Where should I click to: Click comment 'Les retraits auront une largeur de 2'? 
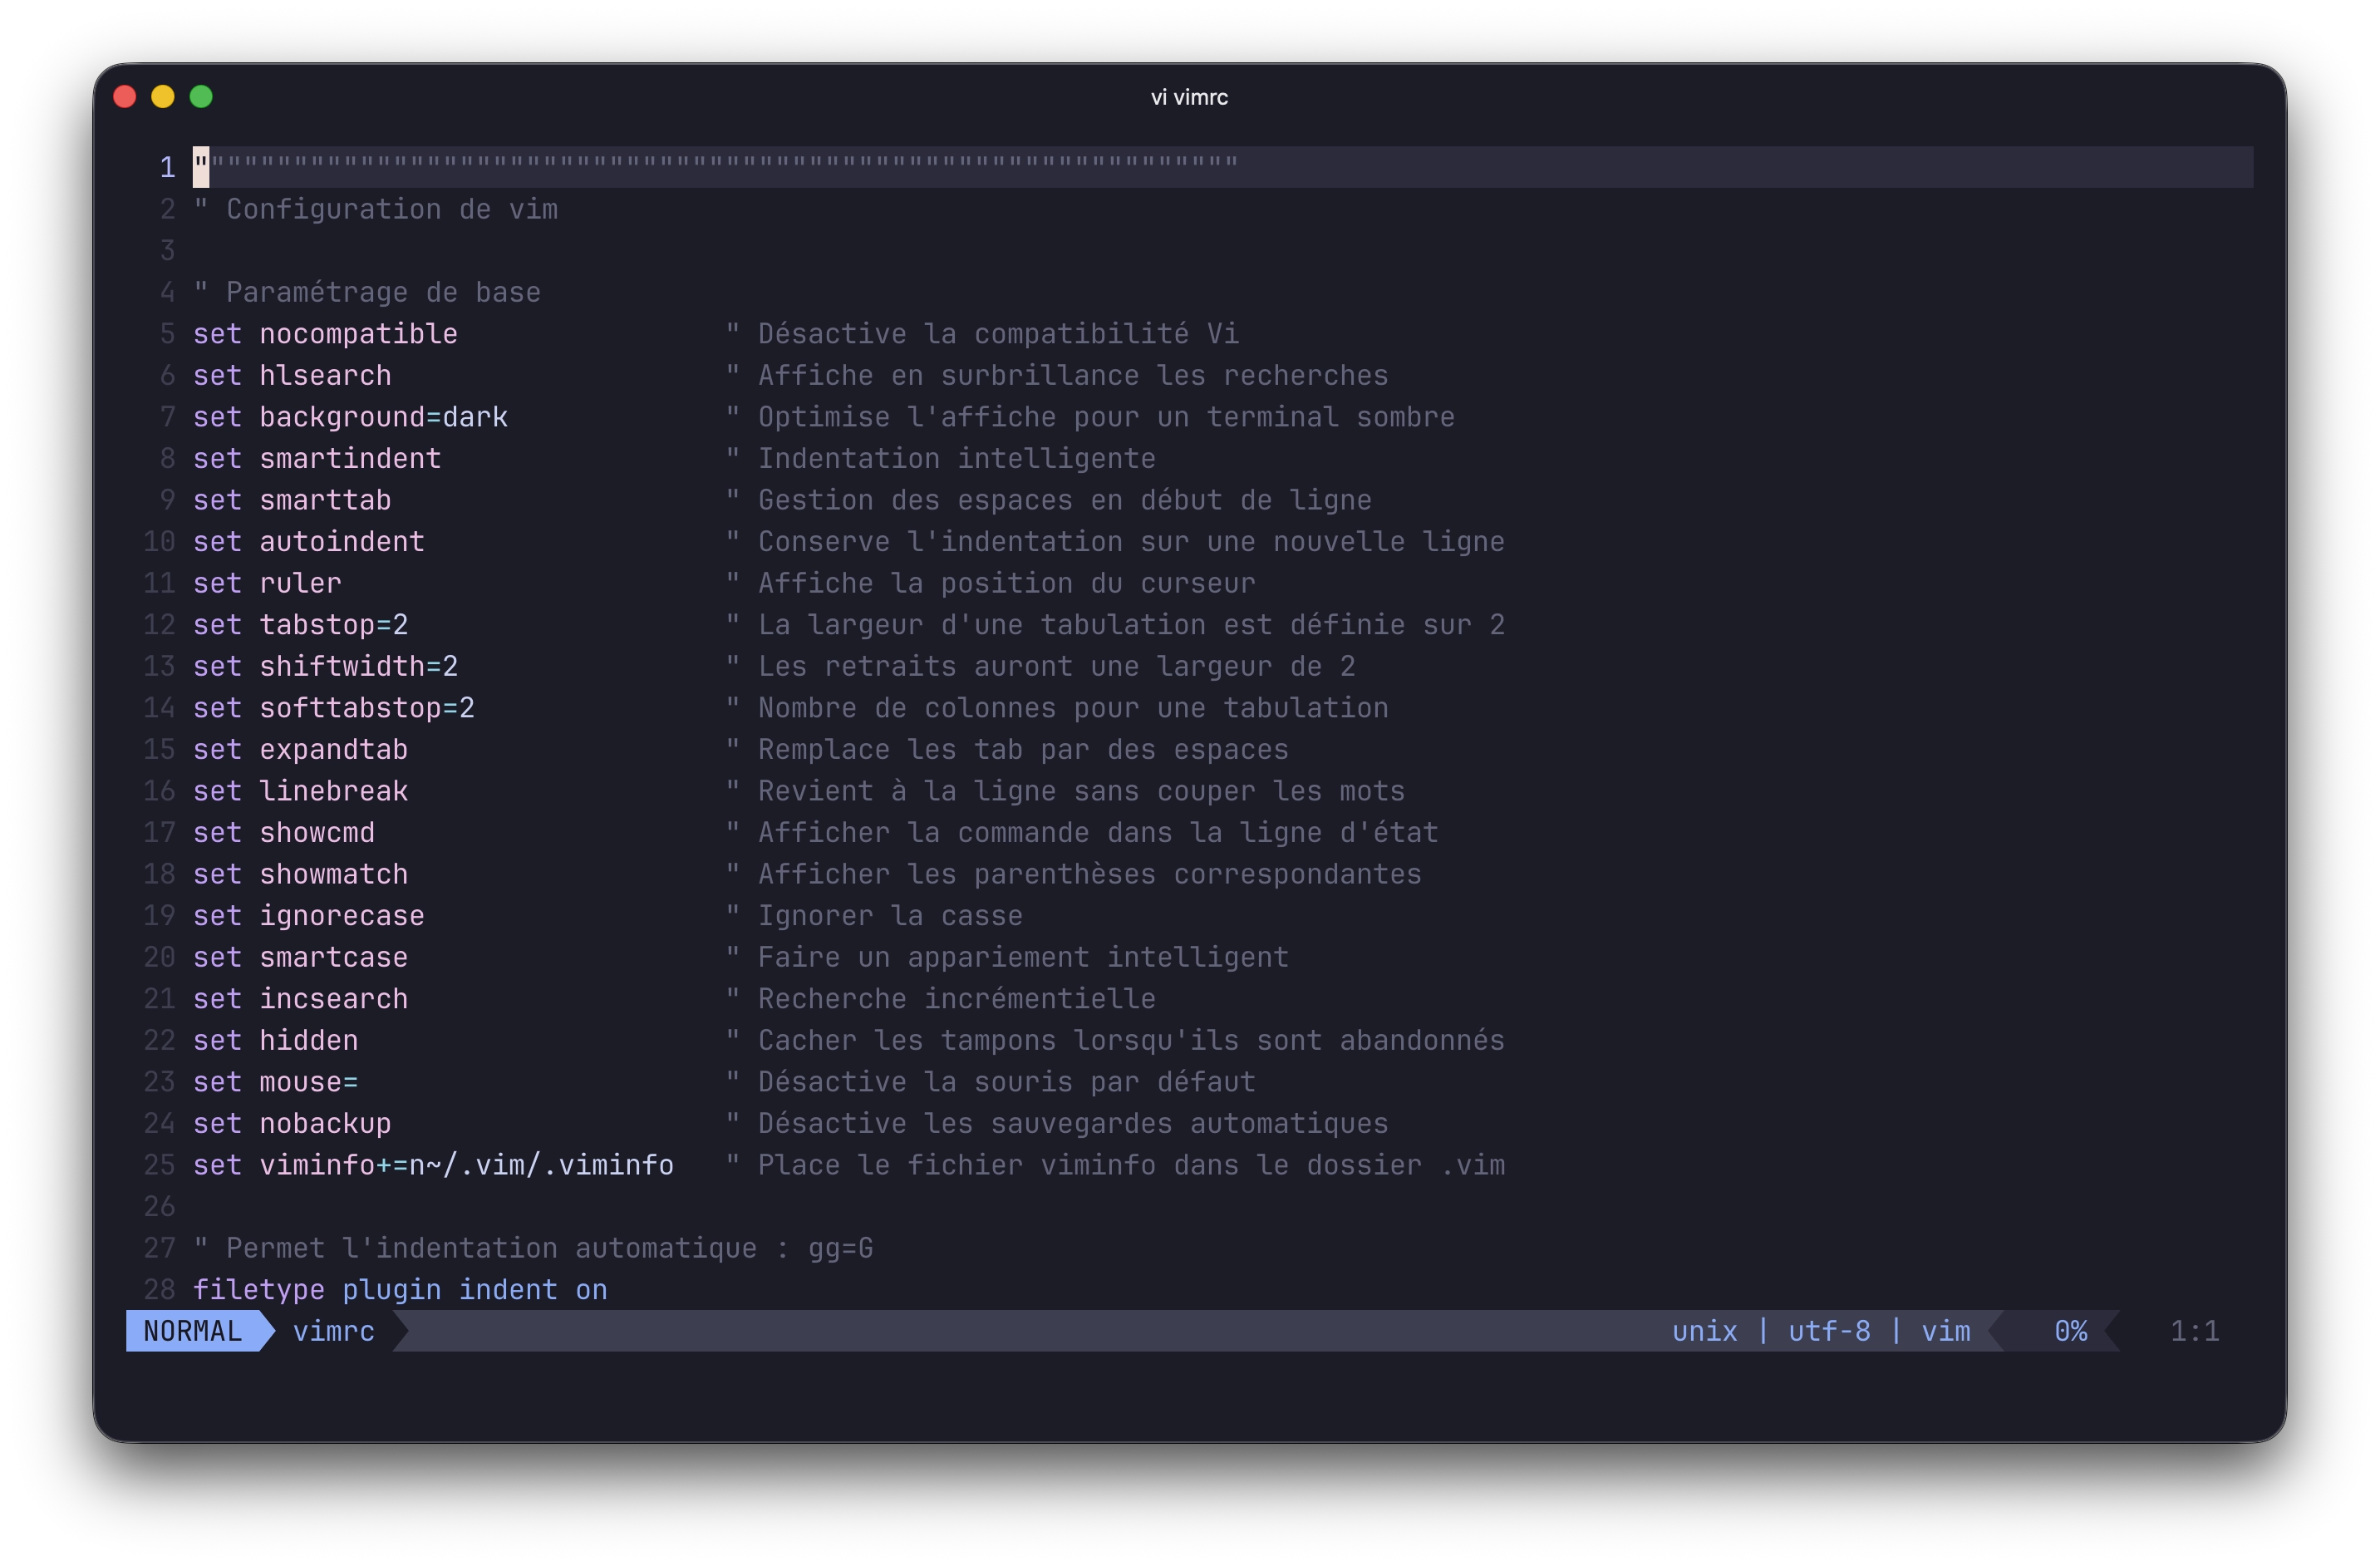coord(1056,666)
